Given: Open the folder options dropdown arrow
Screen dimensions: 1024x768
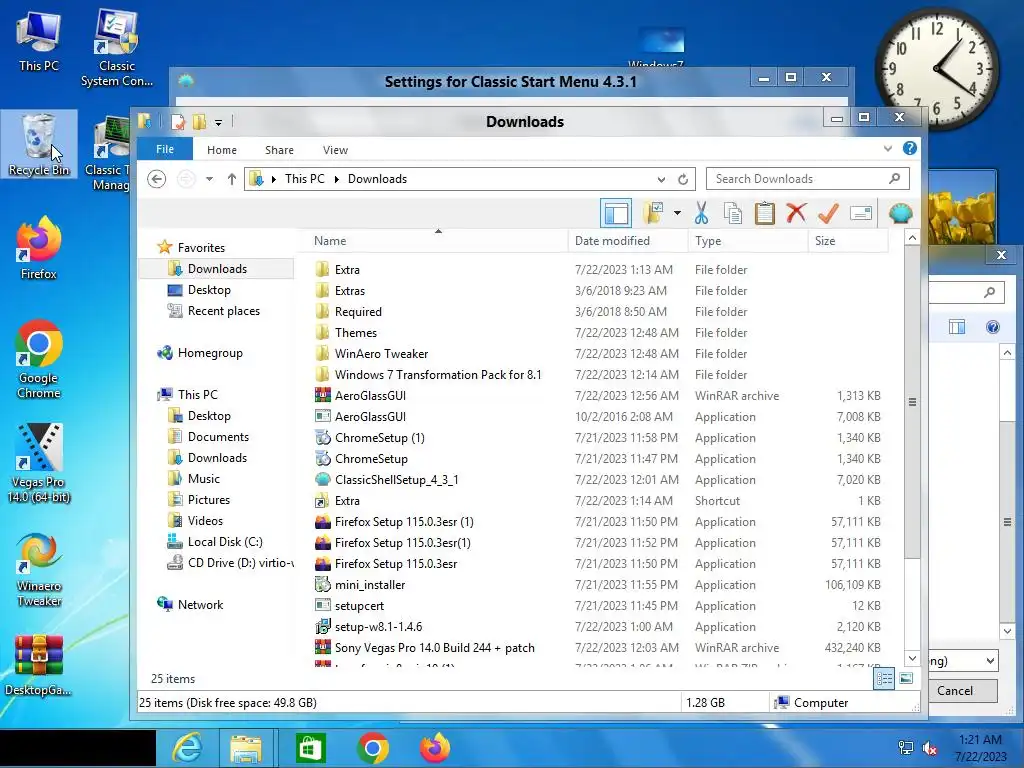Looking at the screenshot, I should coord(677,213).
